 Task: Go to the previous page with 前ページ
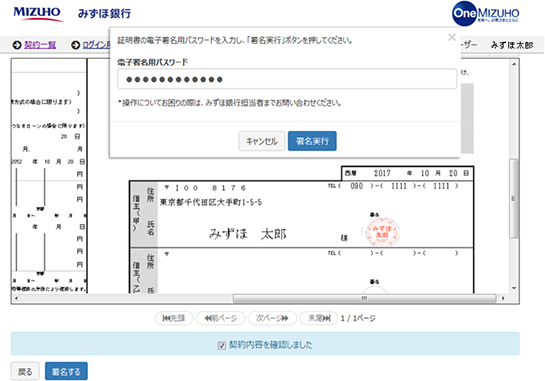coord(220,318)
